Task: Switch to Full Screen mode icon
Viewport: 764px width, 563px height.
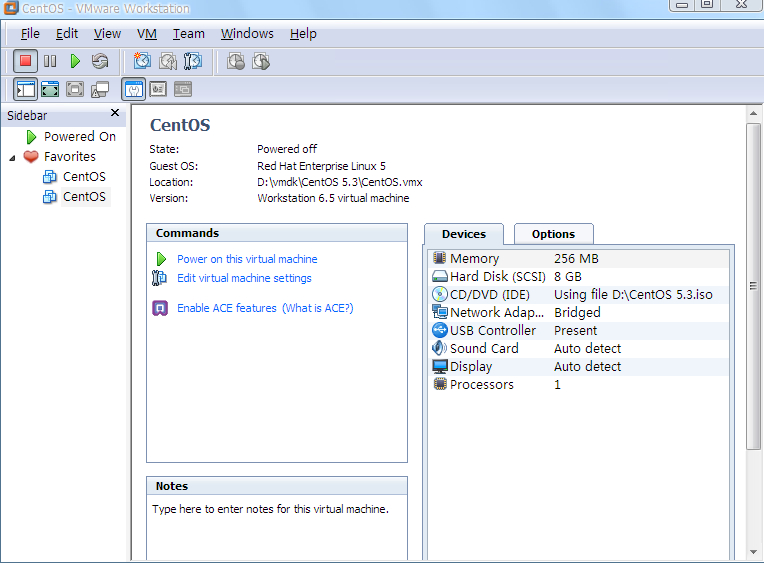Action: (50, 89)
